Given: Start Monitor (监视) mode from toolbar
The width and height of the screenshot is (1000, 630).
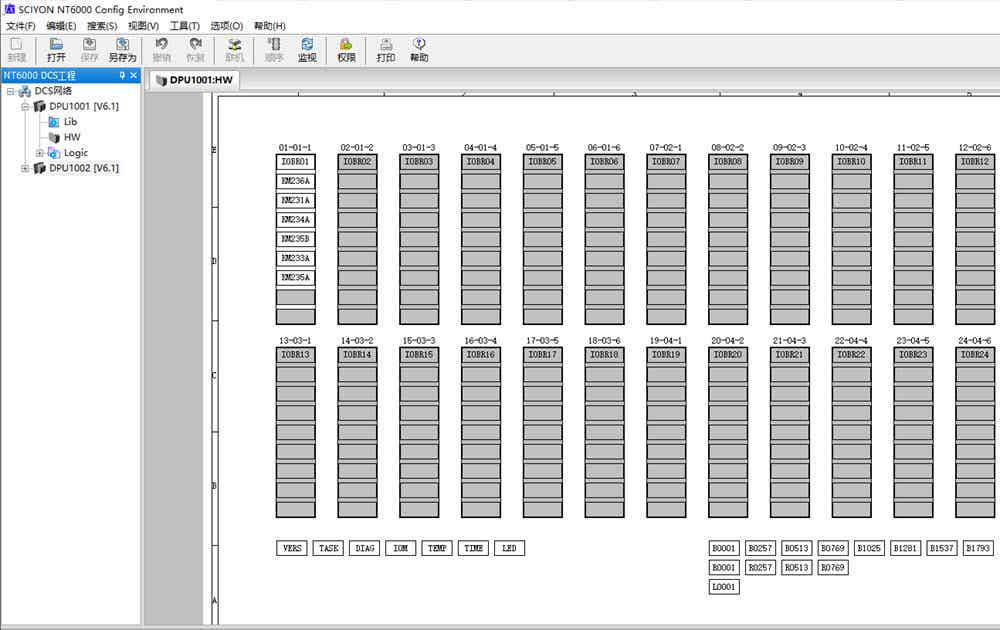Looking at the screenshot, I should [307, 50].
